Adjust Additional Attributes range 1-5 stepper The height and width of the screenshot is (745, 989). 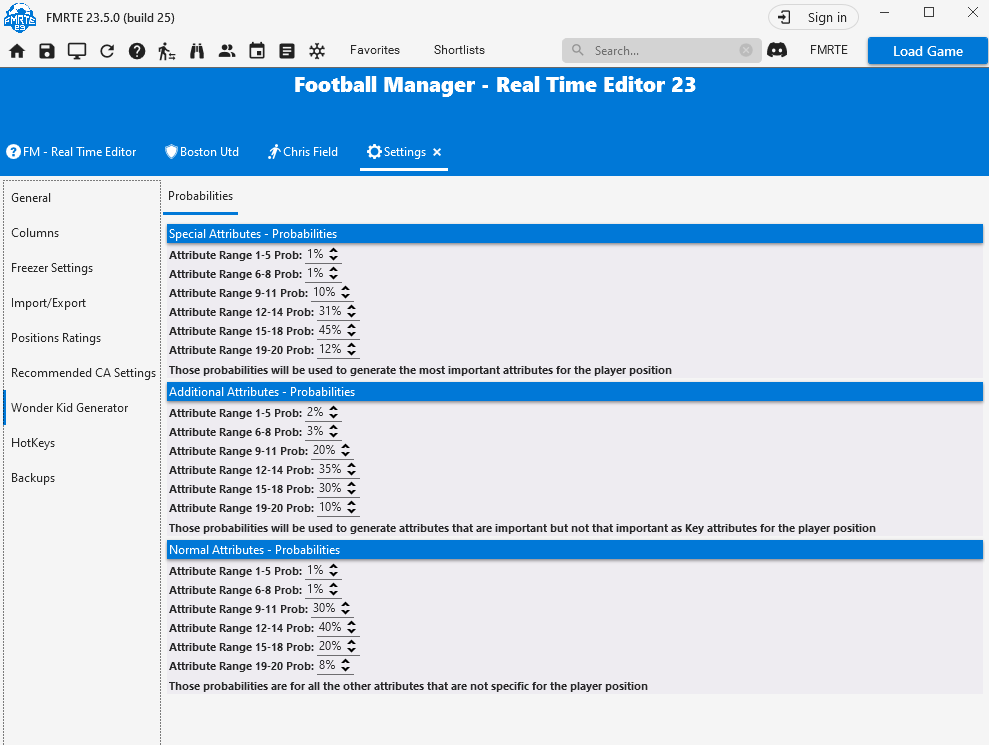click(x=334, y=413)
